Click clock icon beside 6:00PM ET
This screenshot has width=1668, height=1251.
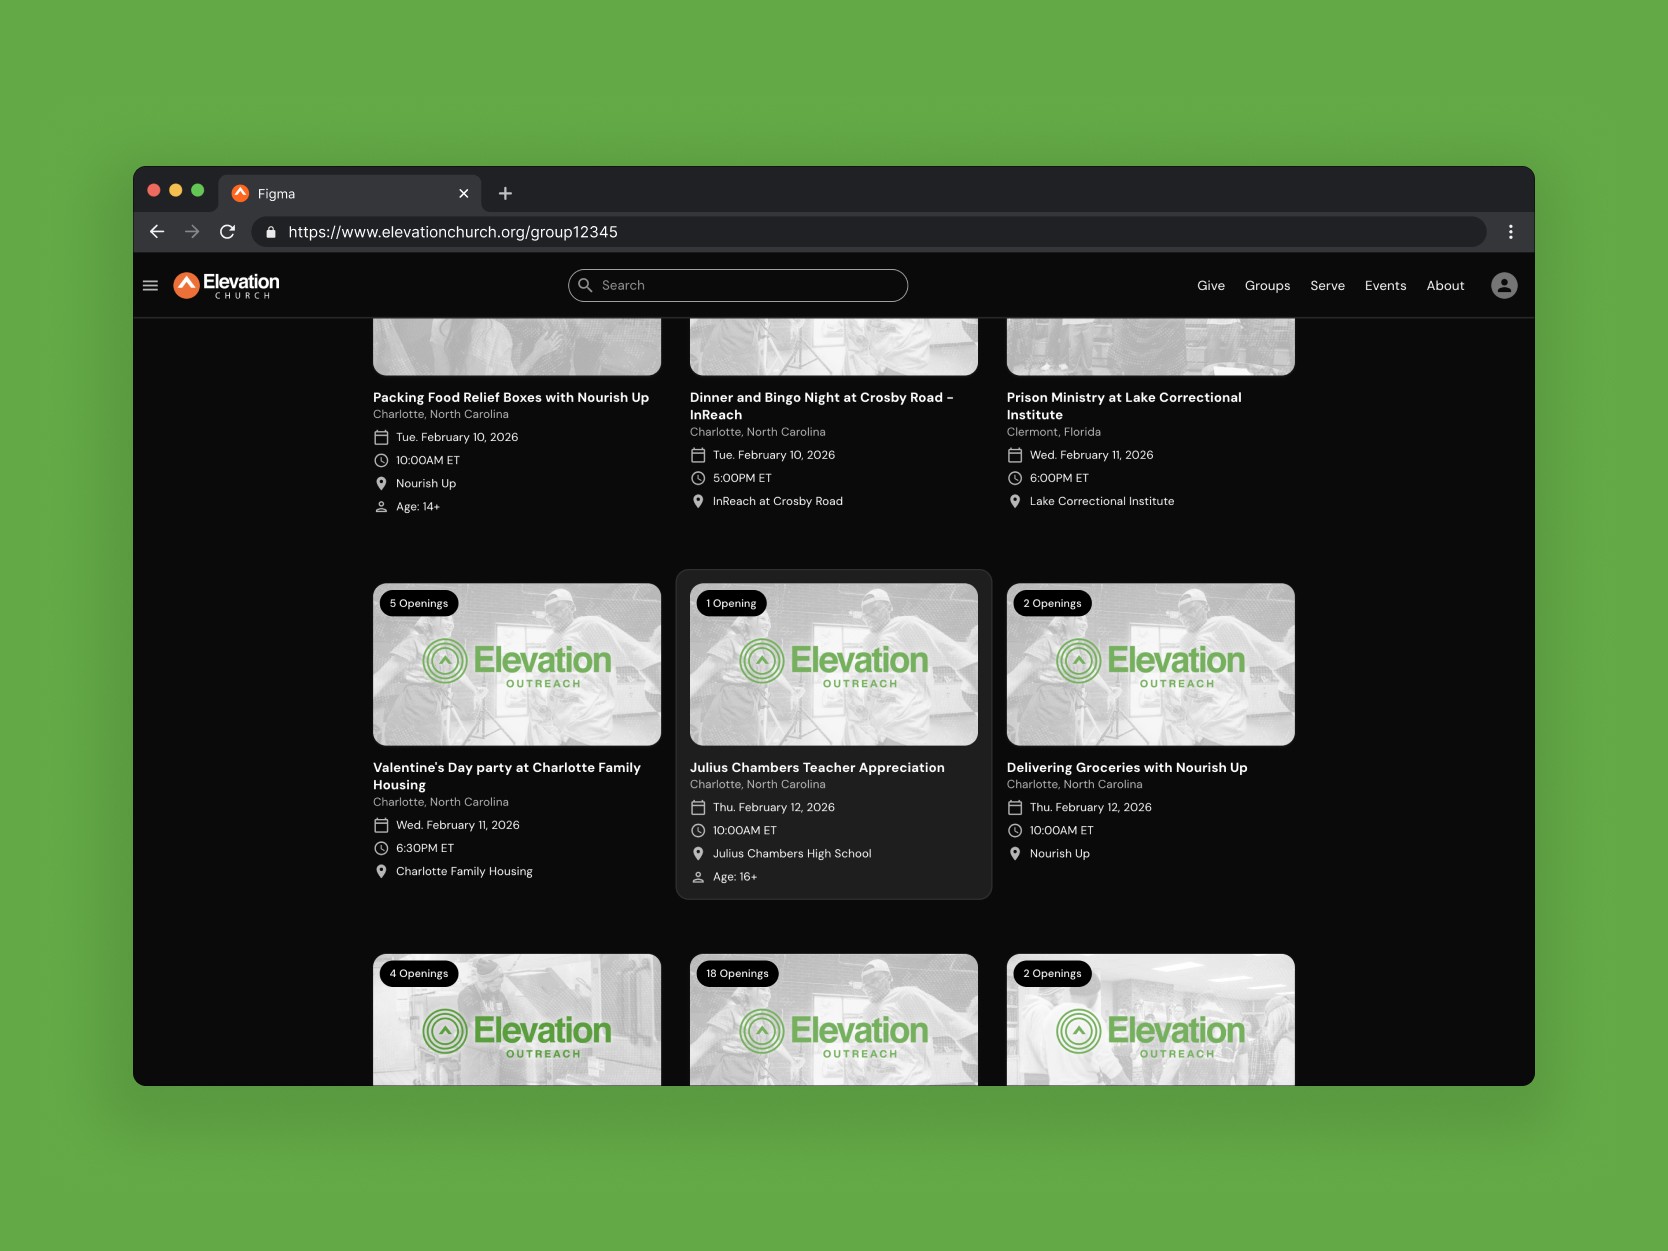(1015, 478)
